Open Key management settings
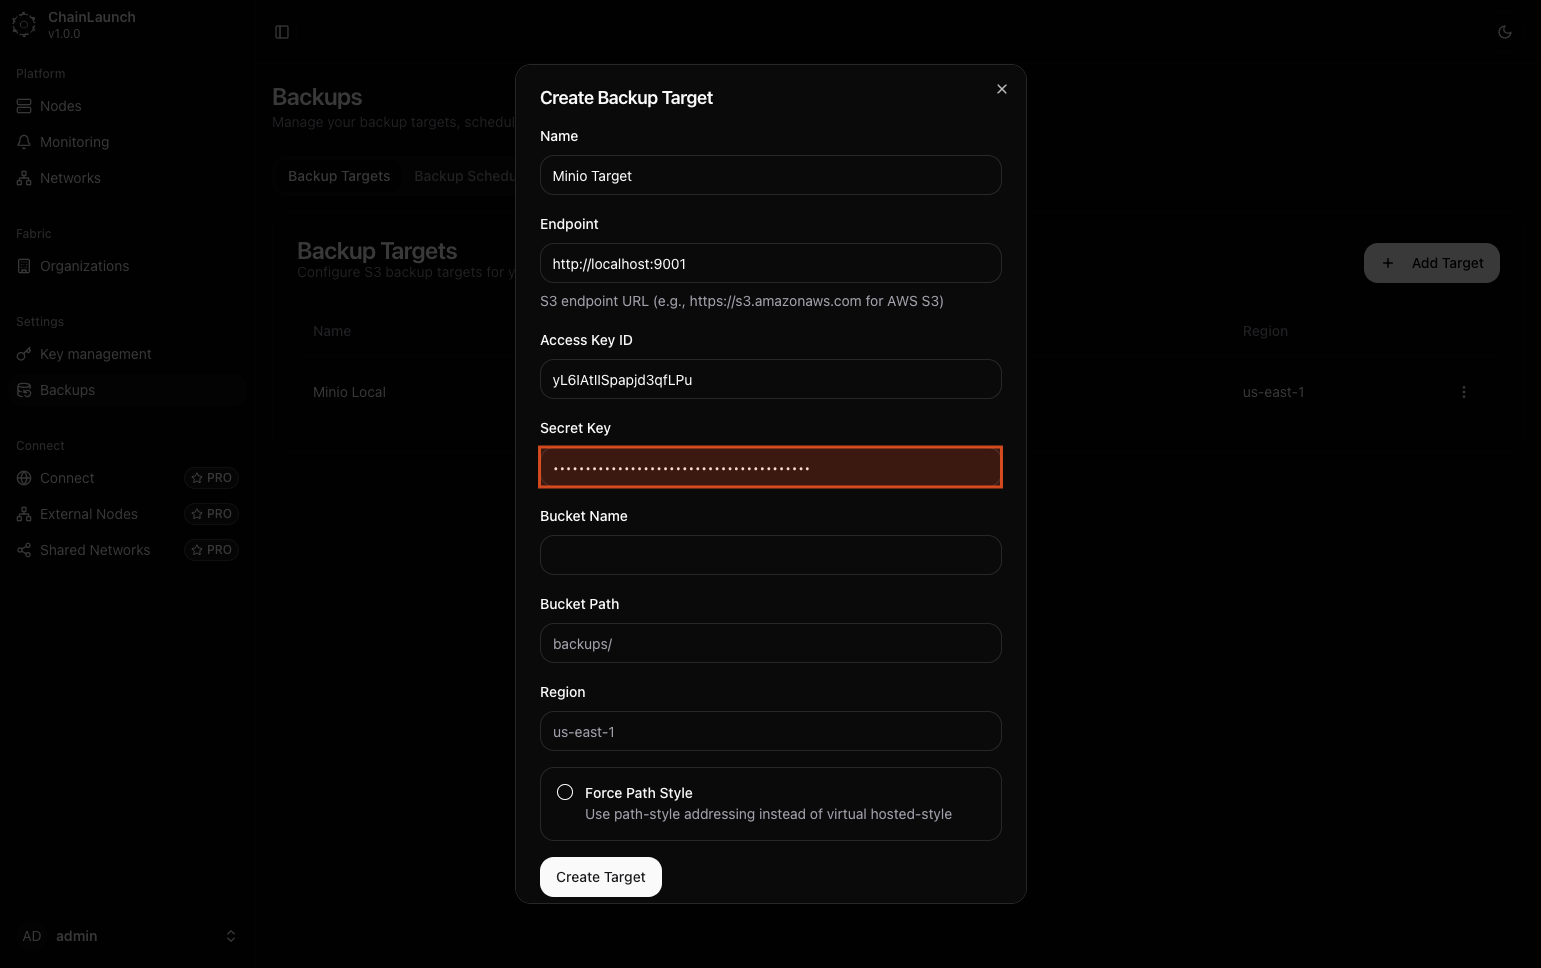1541x968 pixels. [x=95, y=354]
